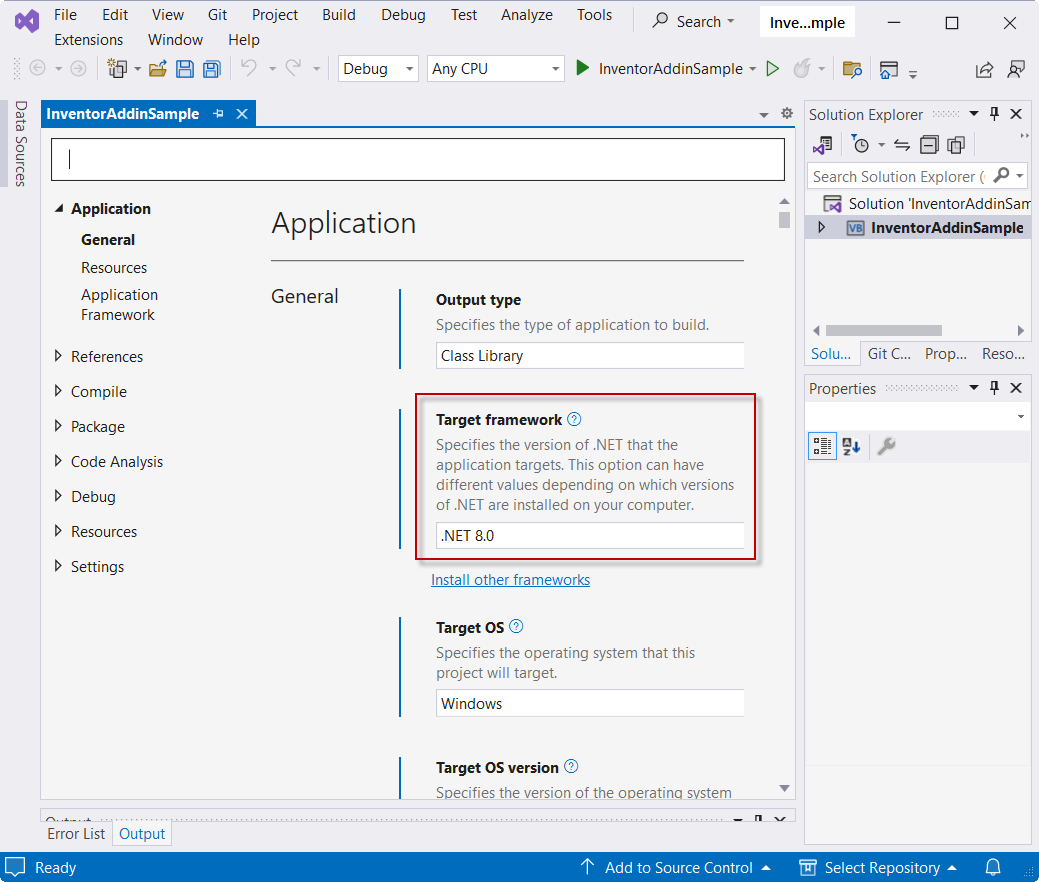Expand the InventorAddinSample project node
This screenshot has width=1039, height=882.
click(x=822, y=227)
